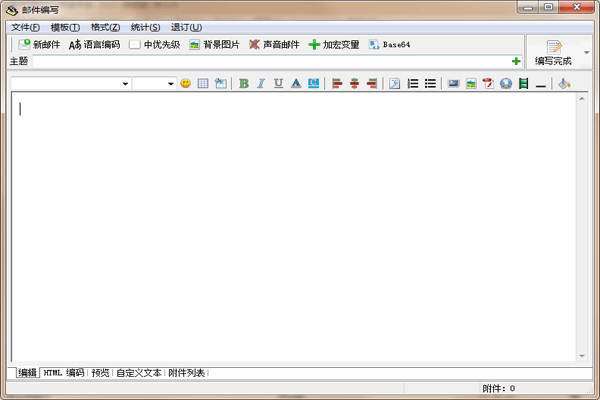Click the font color icon
600x400 pixels.
296,84
